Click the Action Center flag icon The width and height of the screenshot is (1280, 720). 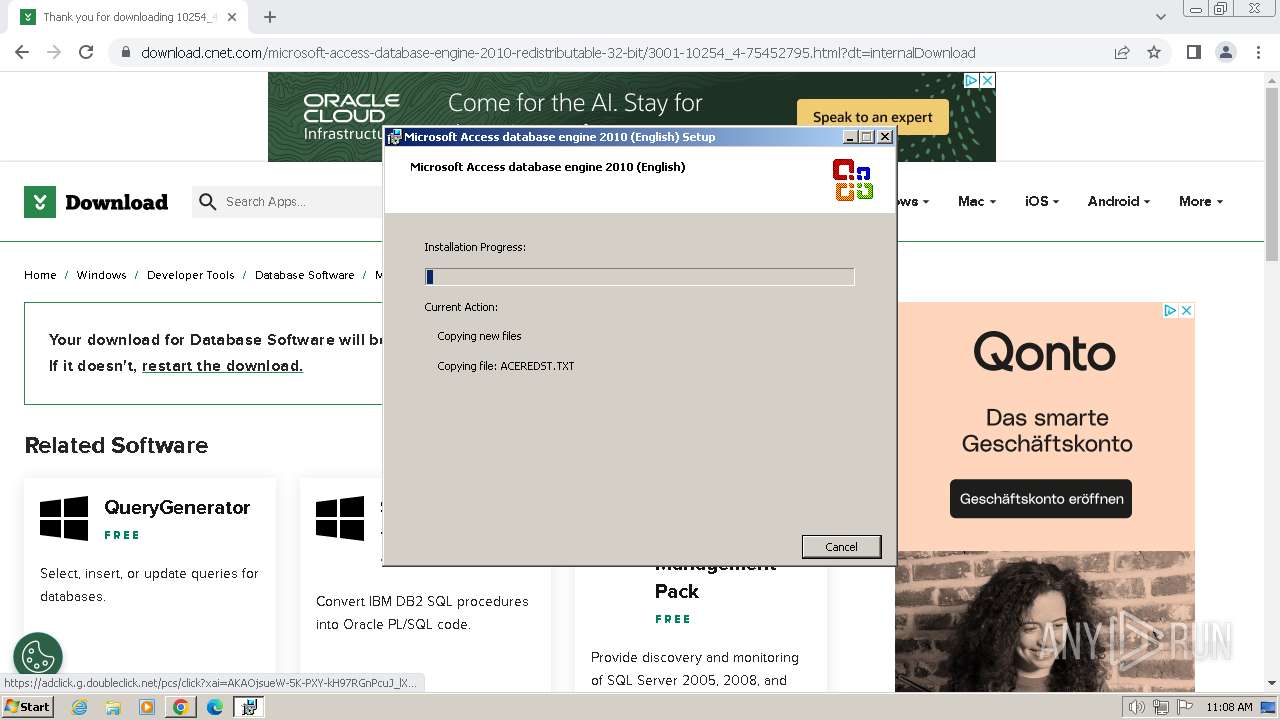click(x=1184, y=707)
